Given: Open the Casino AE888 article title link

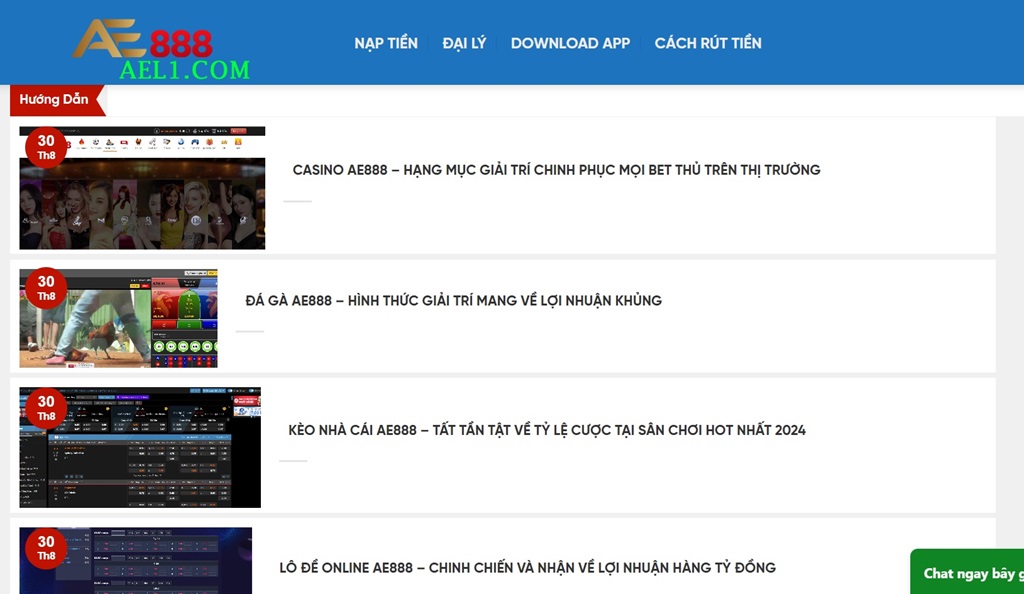Looking at the screenshot, I should [x=556, y=170].
